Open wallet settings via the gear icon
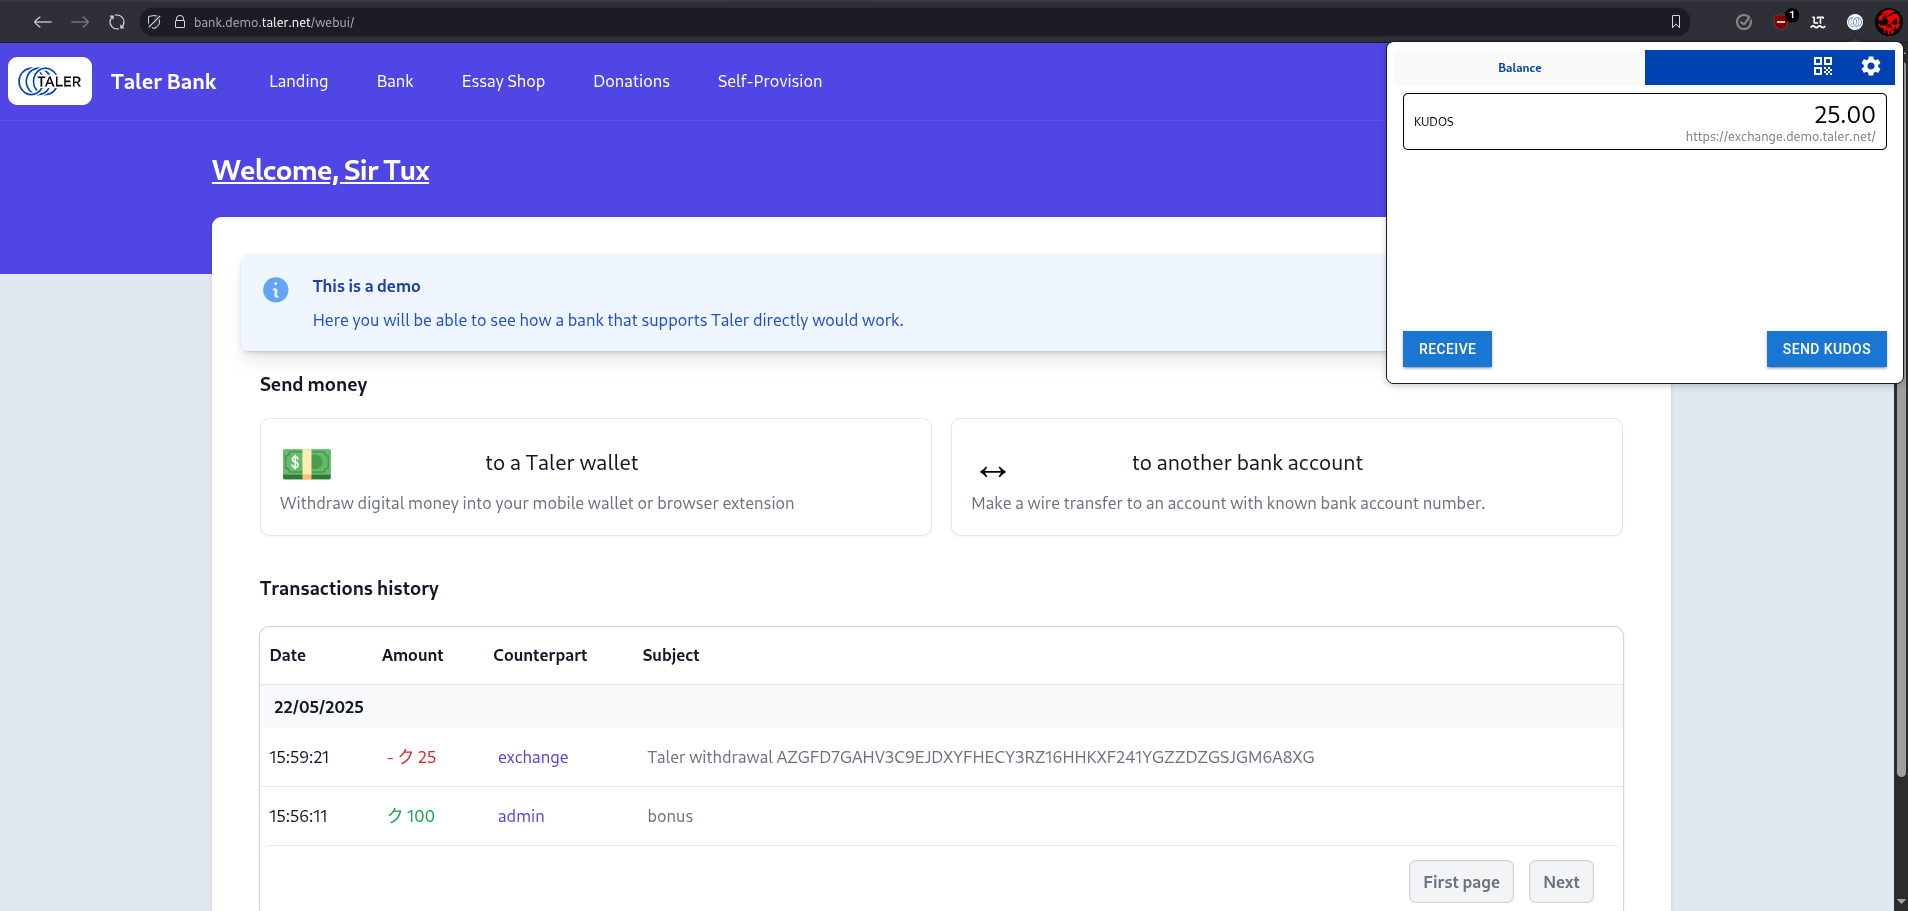This screenshot has height=911, width=1908. click(1870, 67)
